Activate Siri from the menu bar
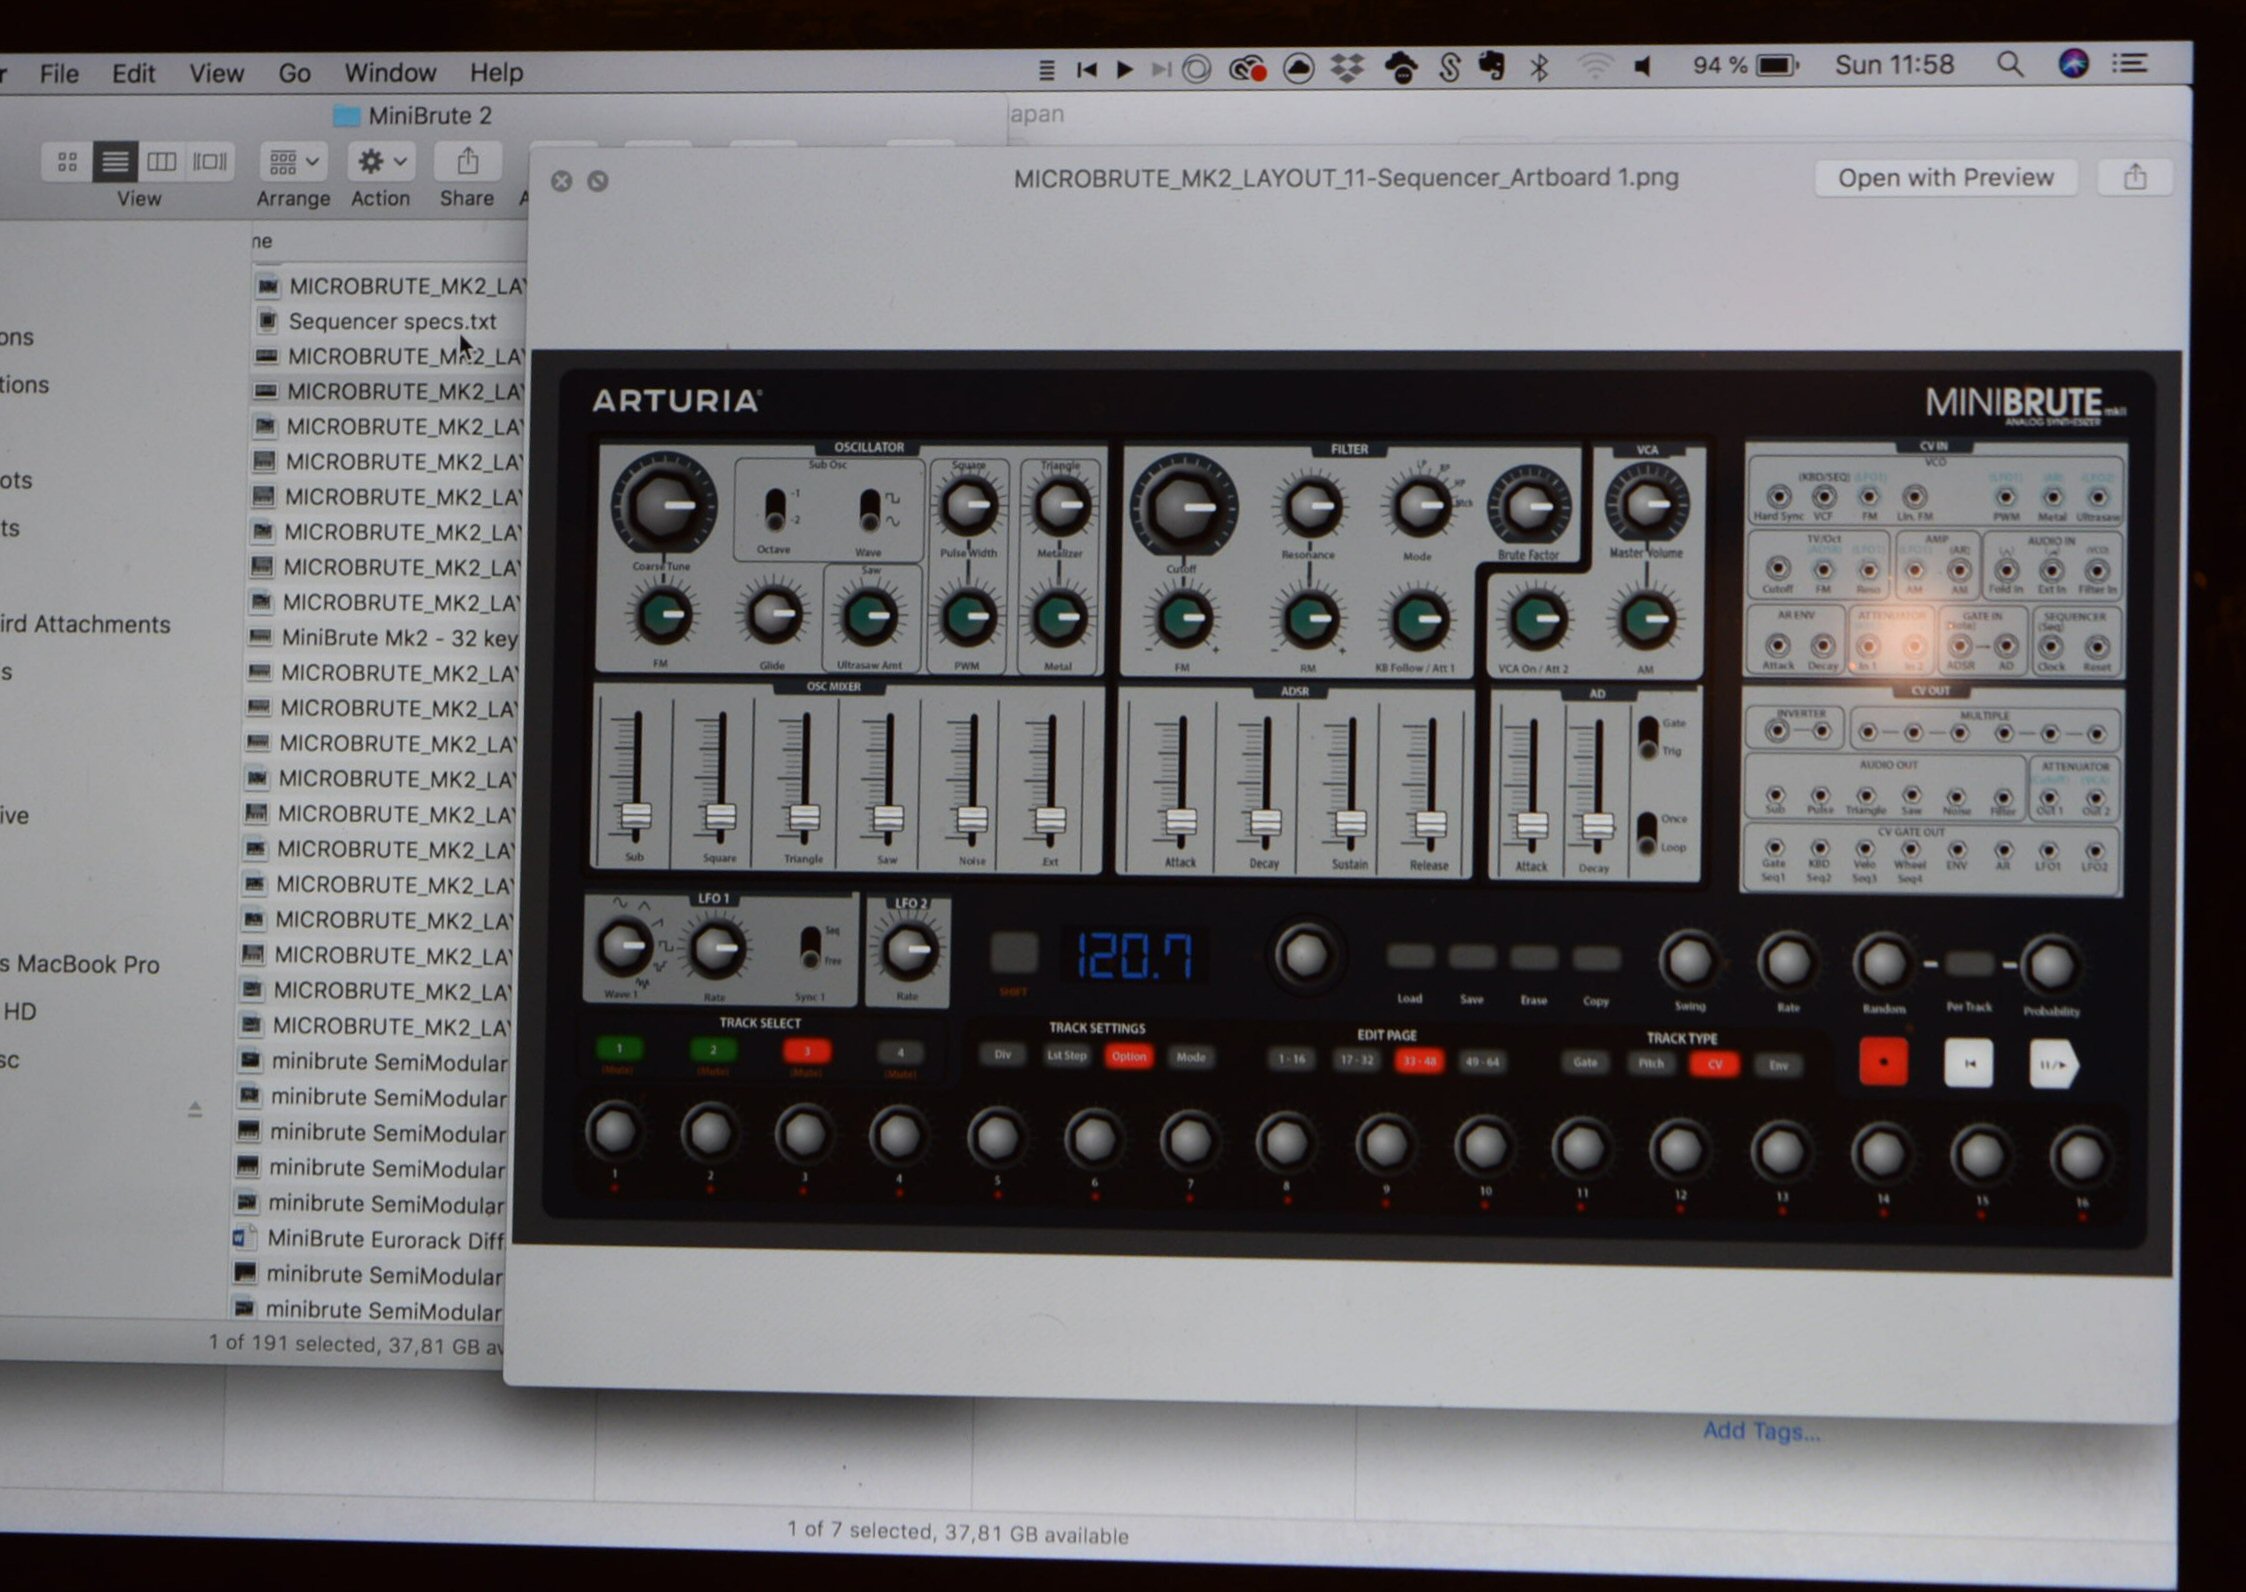Viewport: 2246px width, 1592px height. [2073, 64]
